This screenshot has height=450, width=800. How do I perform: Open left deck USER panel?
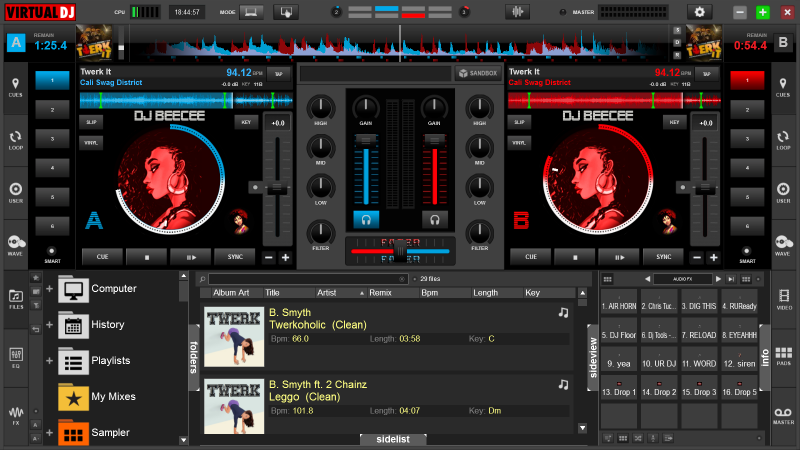[15, 193]
